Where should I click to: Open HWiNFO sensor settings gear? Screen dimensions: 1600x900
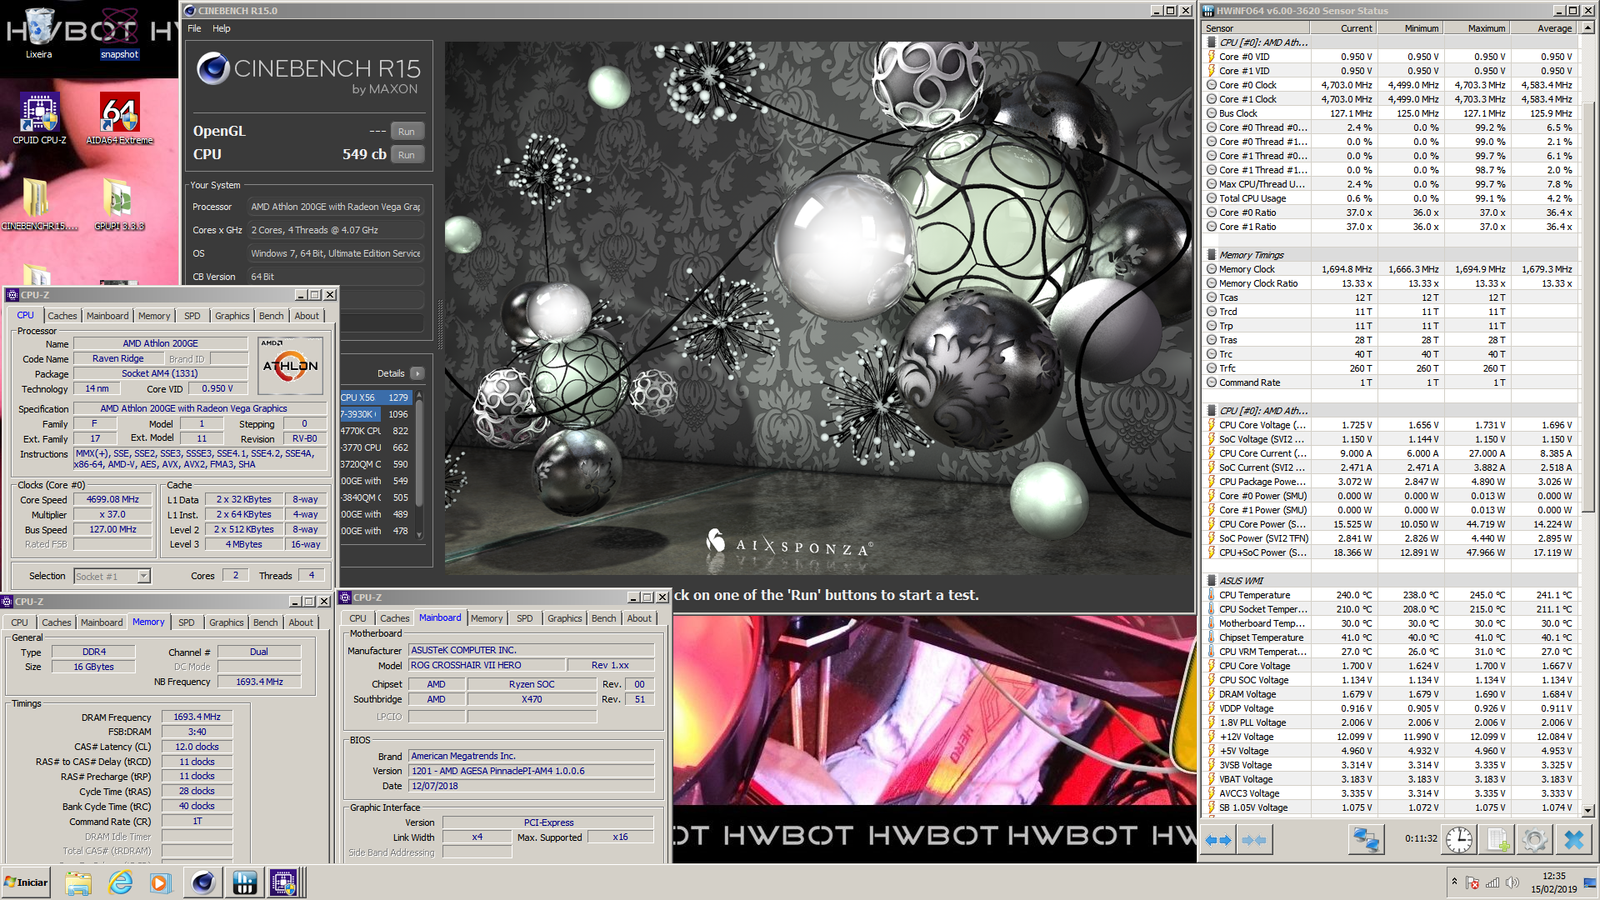click(x=1534, y=839)
